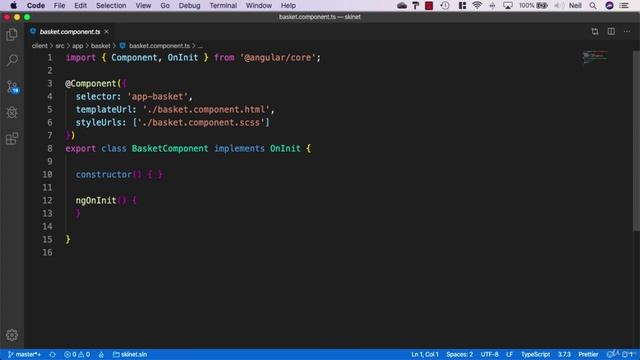Click the user name Neil in menu bar
The image size is (640, 360).
[575, 5]
